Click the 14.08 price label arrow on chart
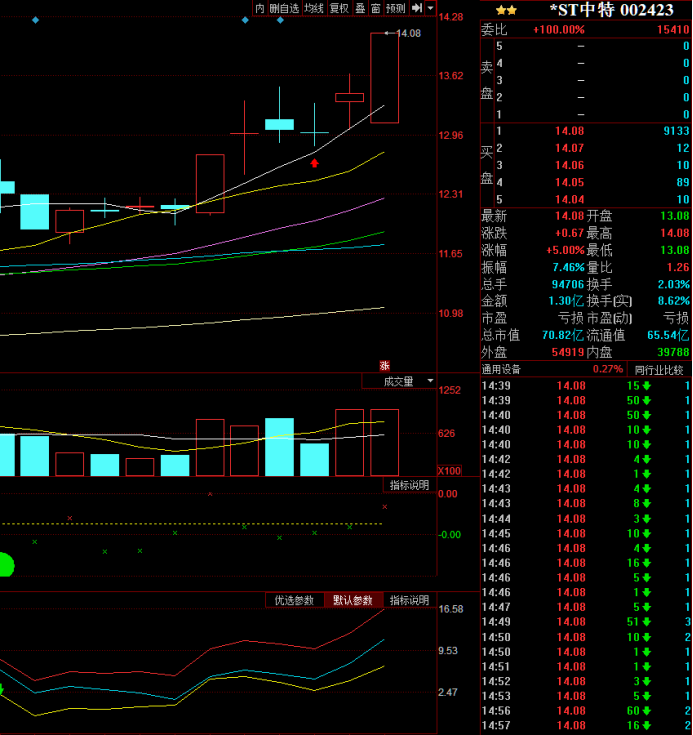The width and height of the screenshot is (693, 735). [406, 34]
